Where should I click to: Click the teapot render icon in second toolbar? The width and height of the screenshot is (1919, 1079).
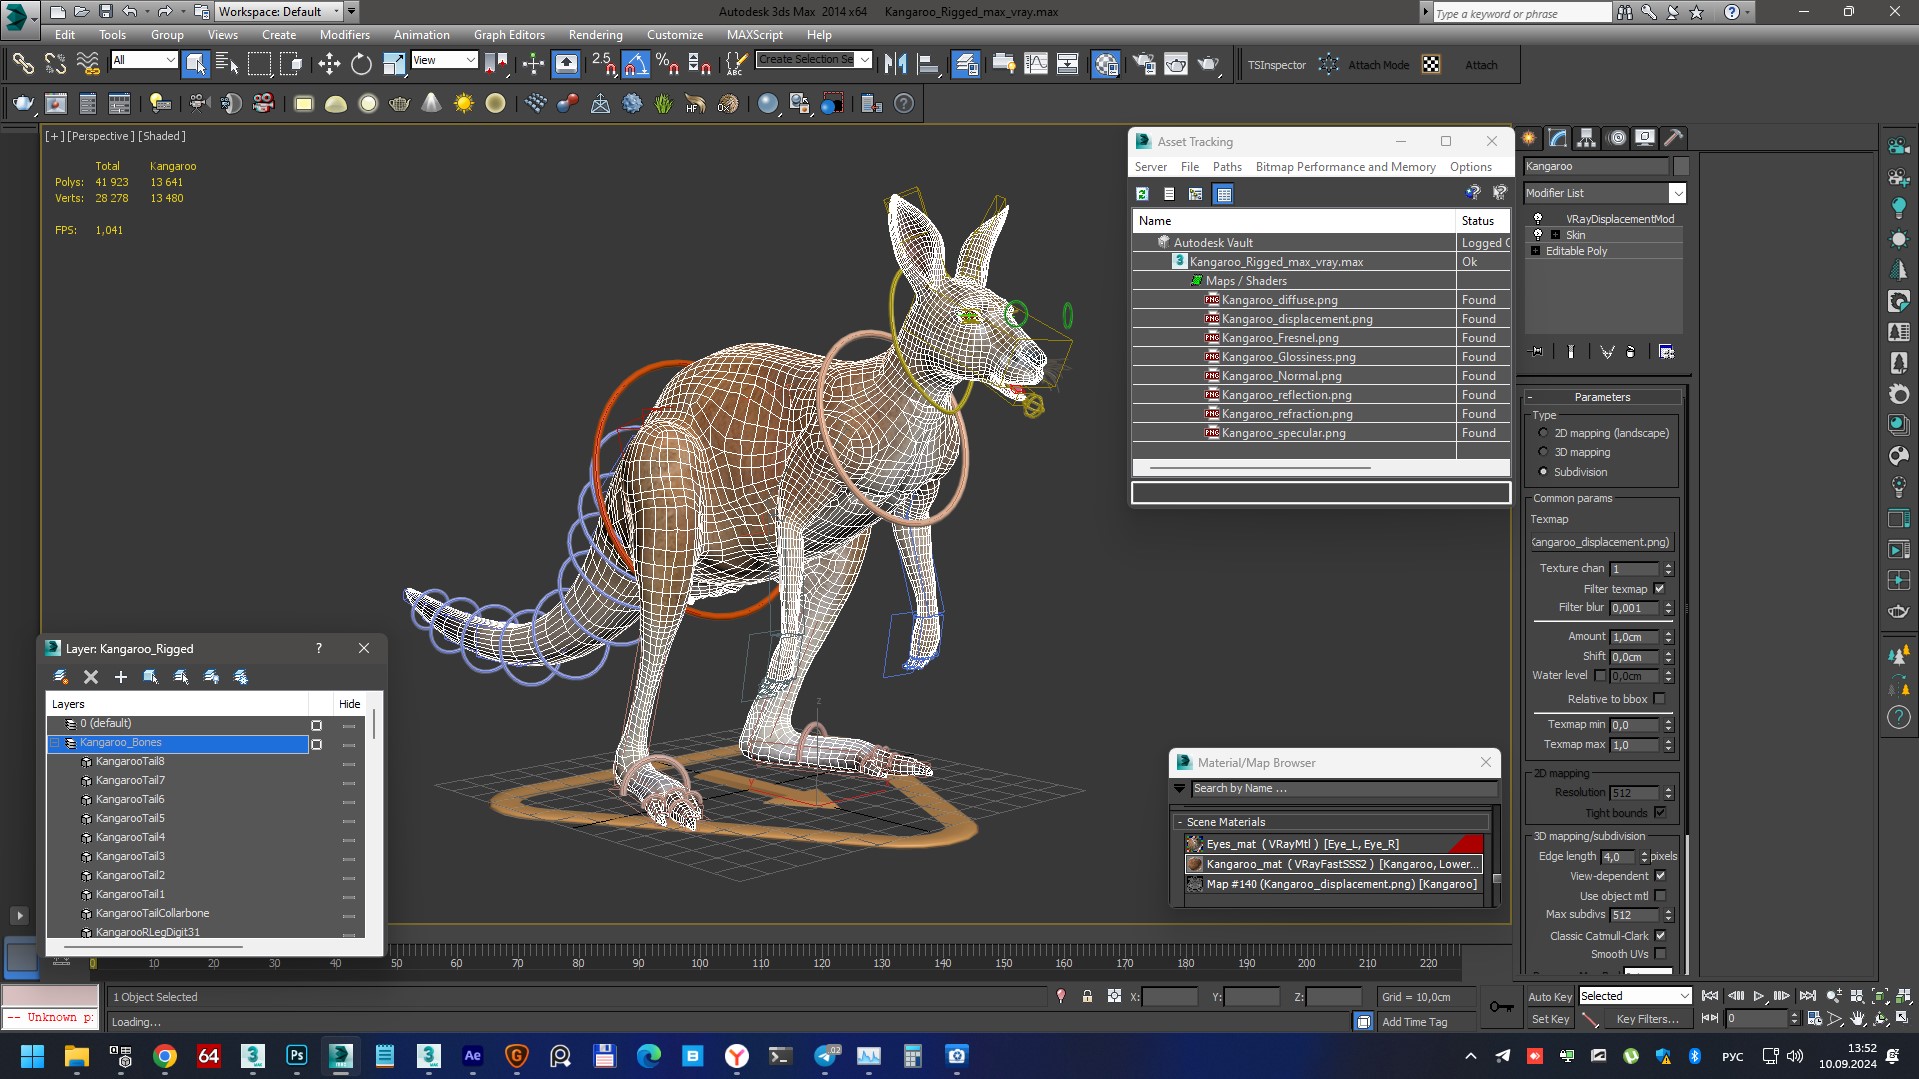click(x=22, y=103)
